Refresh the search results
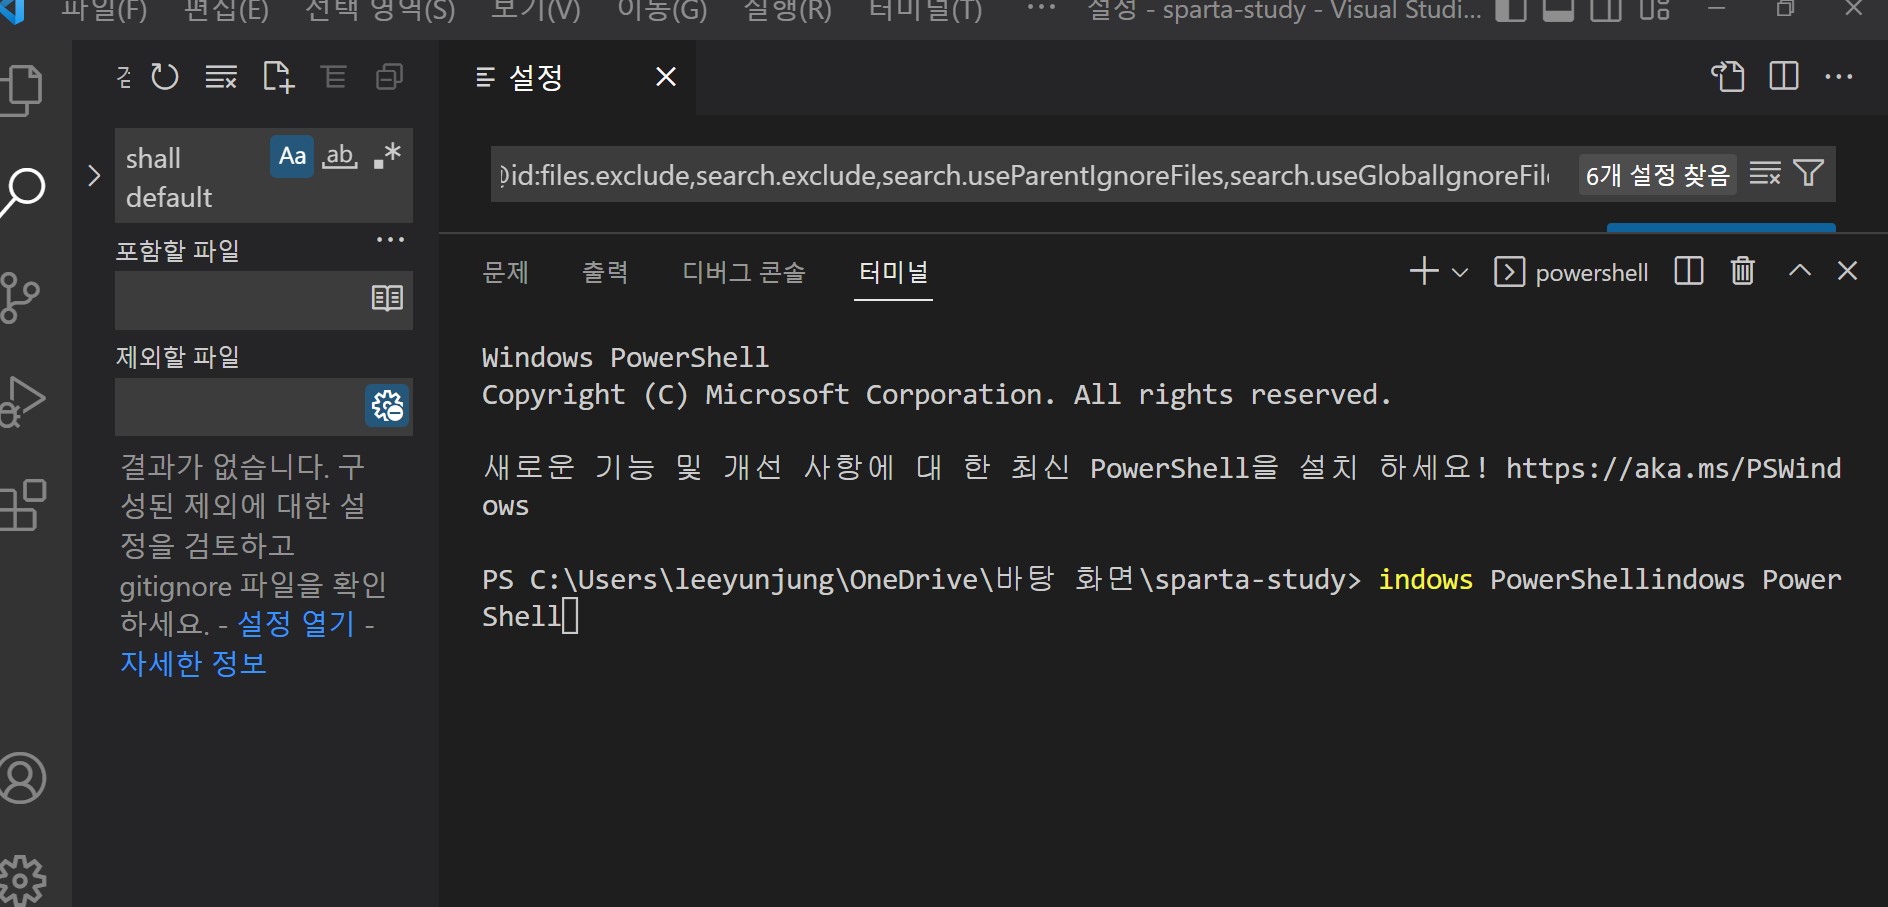This screenshot has width=1888, height=907. [x=165, y=77]
